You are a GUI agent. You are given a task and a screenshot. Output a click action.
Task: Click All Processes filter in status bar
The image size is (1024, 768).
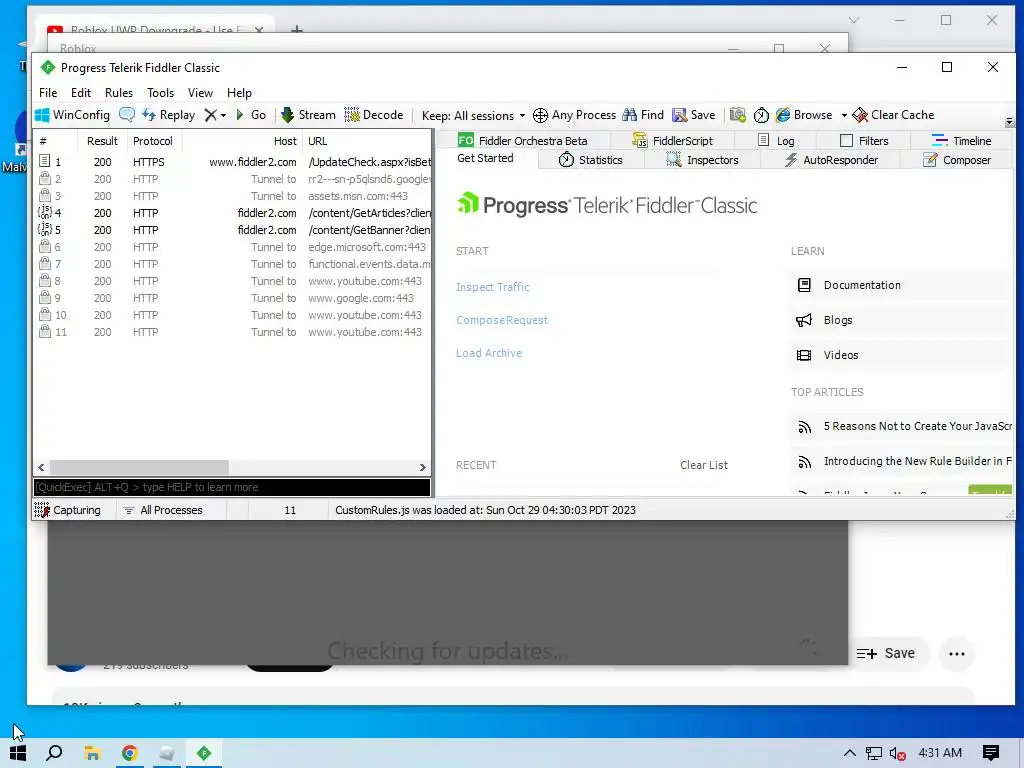(x=163, y=510)
